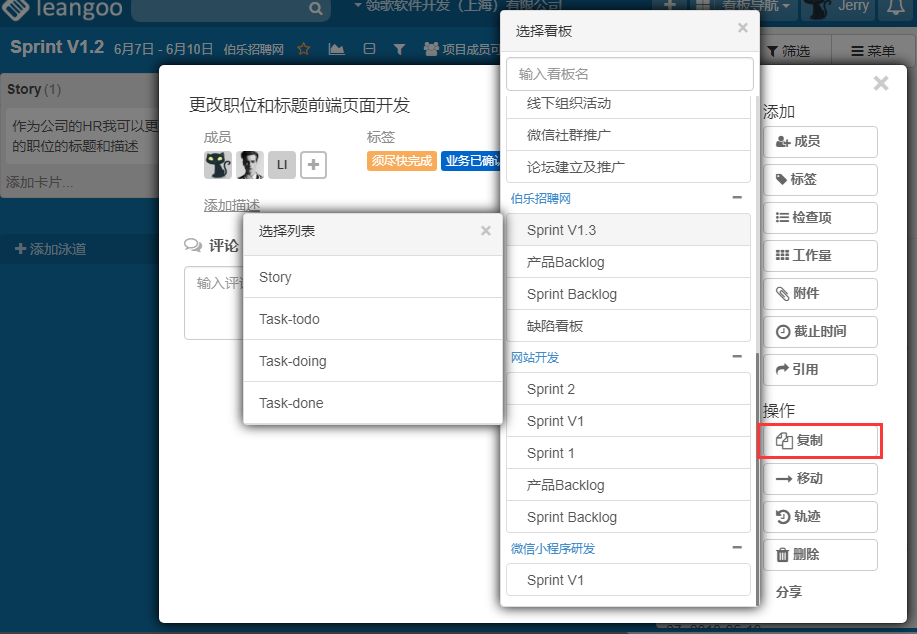Click the plus button to add a member
This screenshot has height=634, width=917.
(x=314, y=165)
